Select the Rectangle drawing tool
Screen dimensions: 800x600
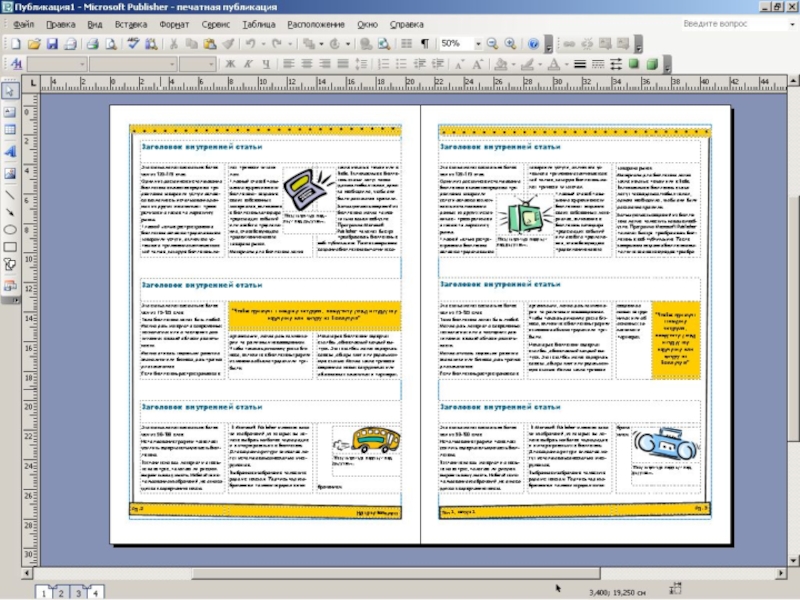tap(10, 247)
